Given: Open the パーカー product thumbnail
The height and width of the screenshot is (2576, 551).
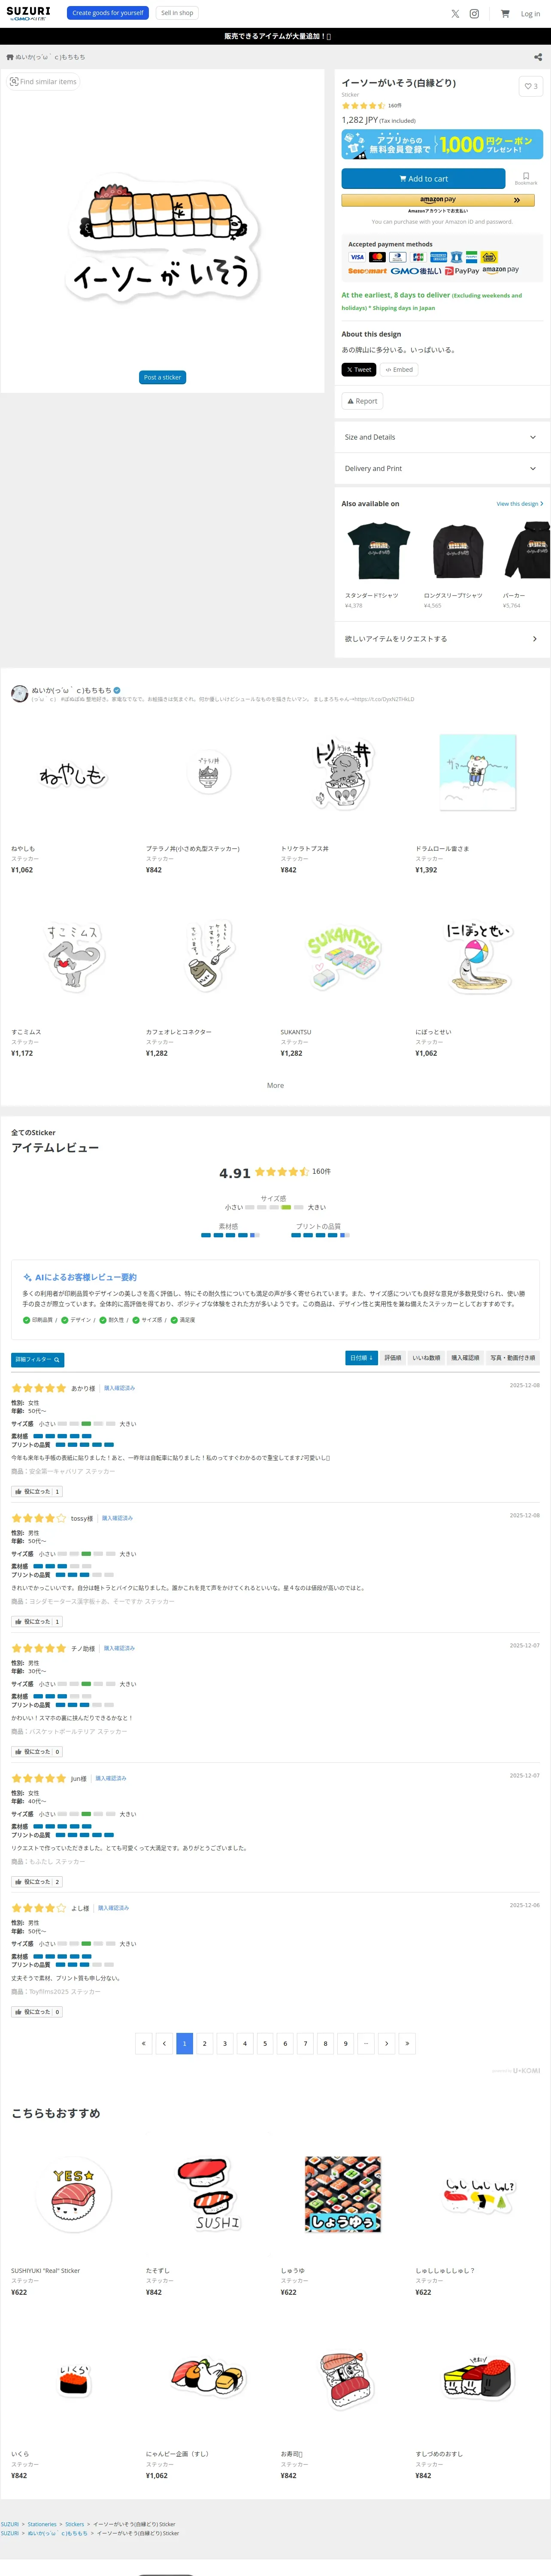Looking at the screenshot, I should [x=527, y=551].
